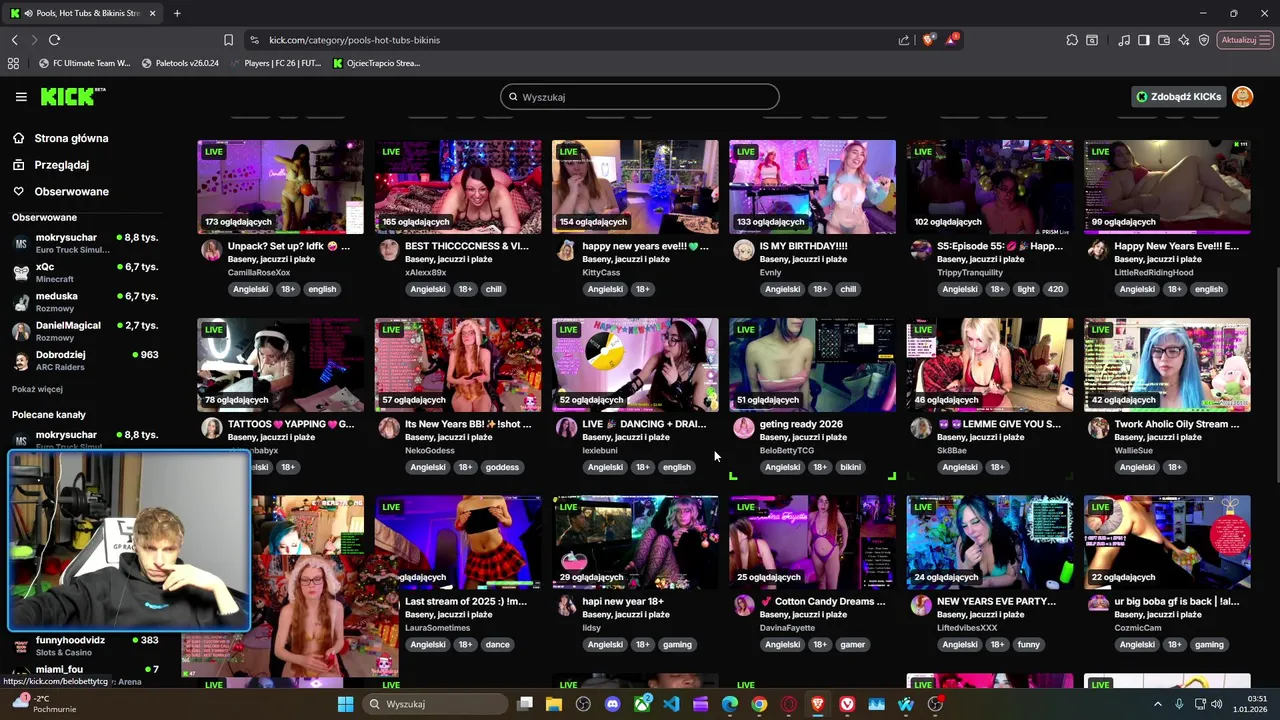Click the 'light' tag under TrippyTranquility

(x=1026, y=289)
